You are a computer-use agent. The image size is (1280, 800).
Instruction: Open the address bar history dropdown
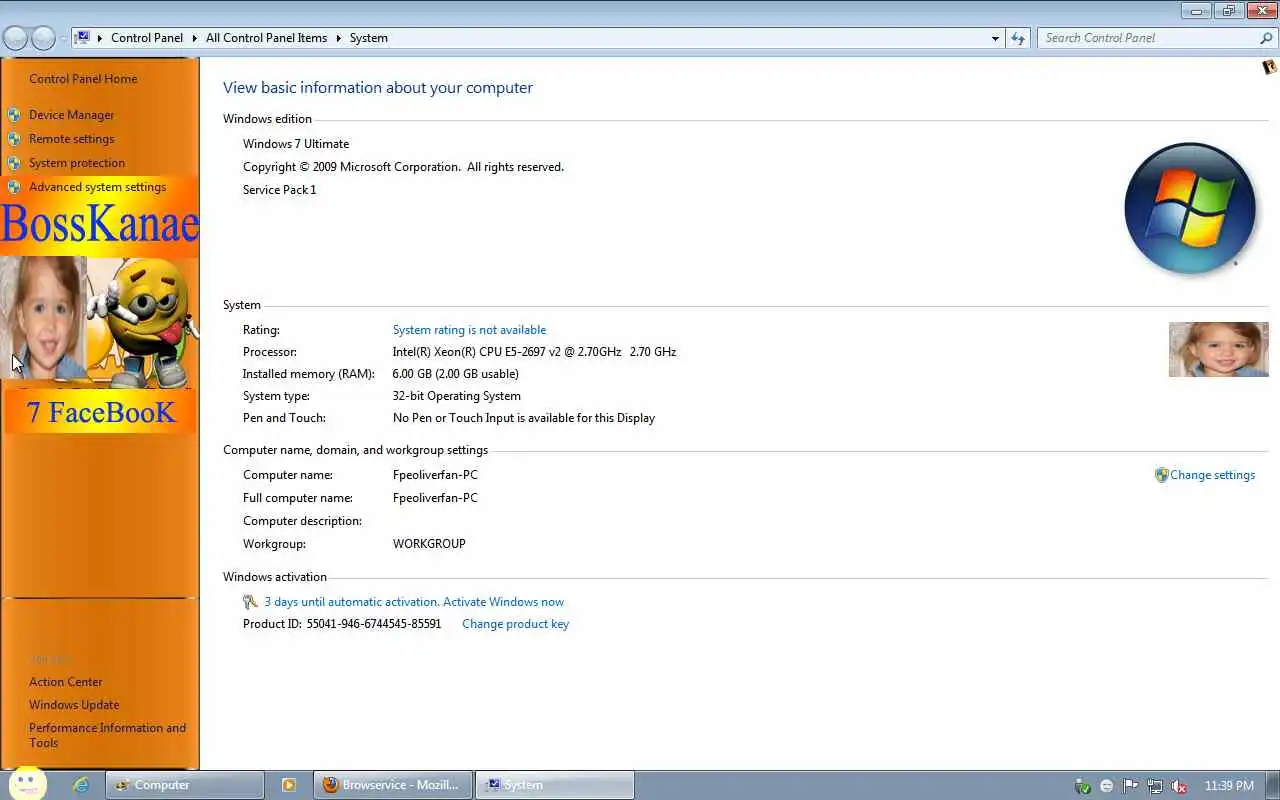(x=995, y=38)
